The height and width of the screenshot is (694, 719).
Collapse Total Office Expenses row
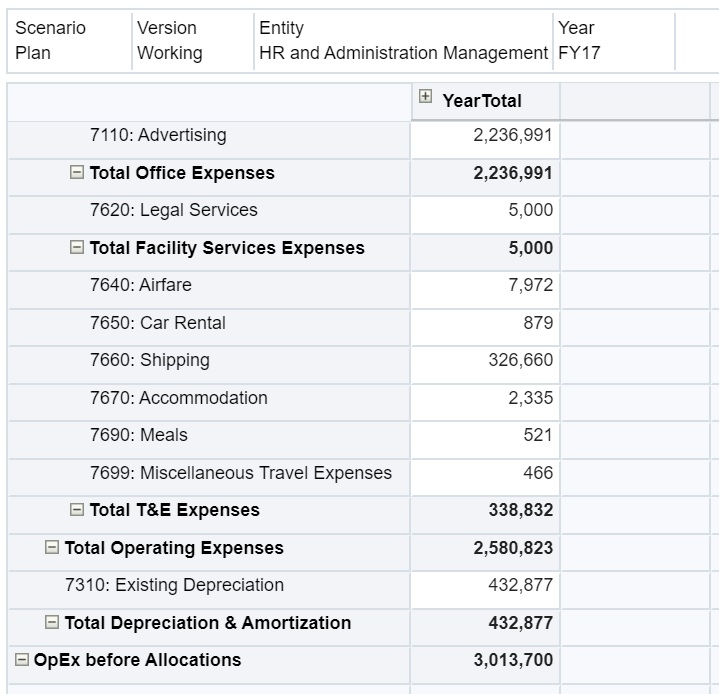click(77, 173)
